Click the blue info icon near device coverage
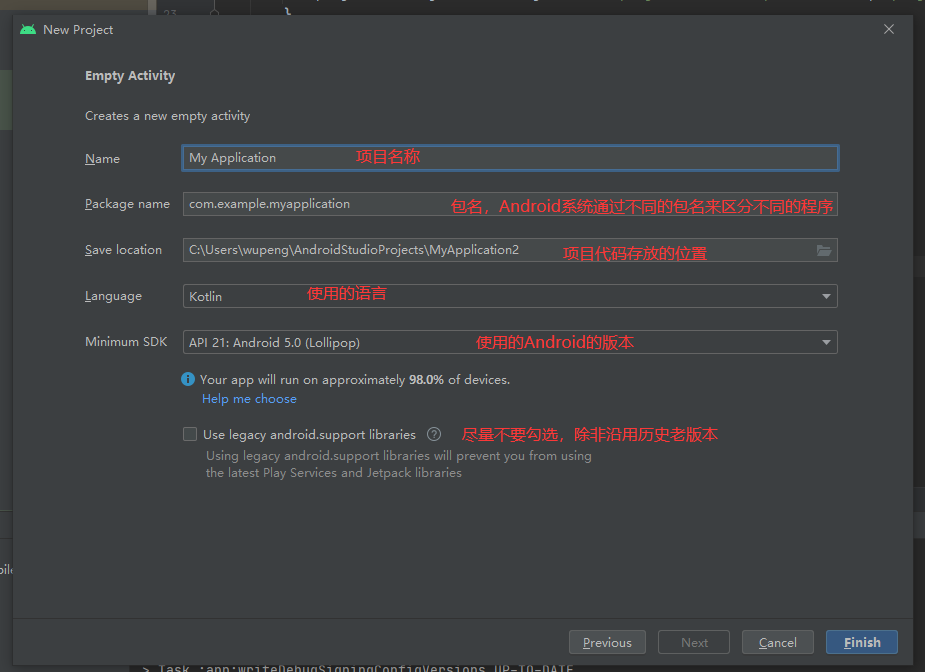 [x=188, y=379]
